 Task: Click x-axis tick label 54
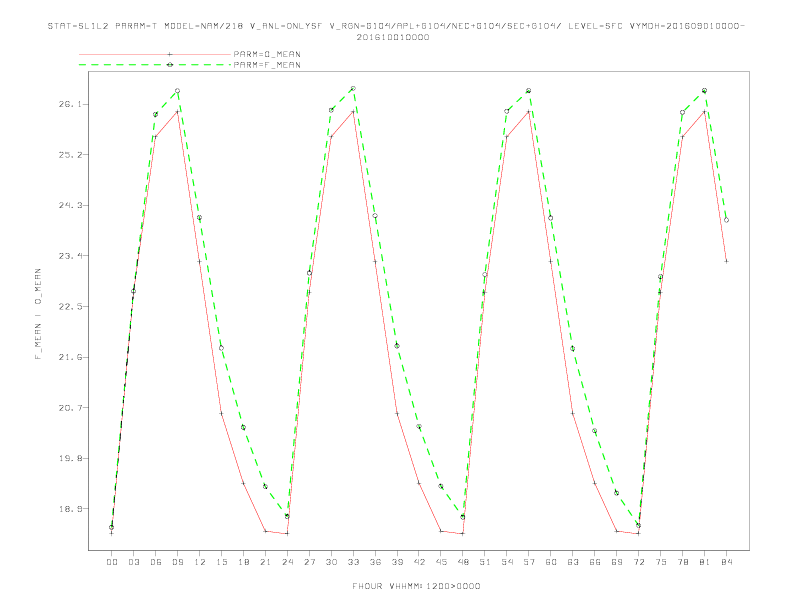pyautogui.click(x=507, y=562)
